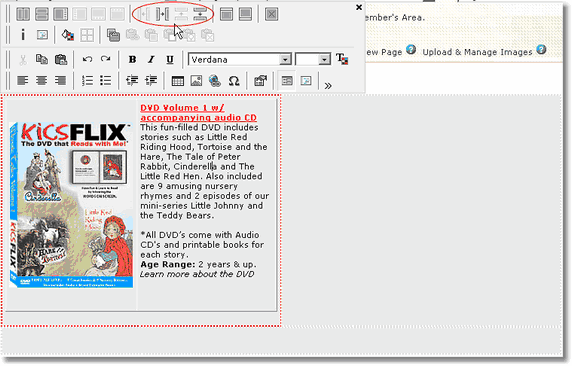Screen dimensions: 572x366
Task: Click the crossed-out box delete icon in the top row
Action: point(271,14)
